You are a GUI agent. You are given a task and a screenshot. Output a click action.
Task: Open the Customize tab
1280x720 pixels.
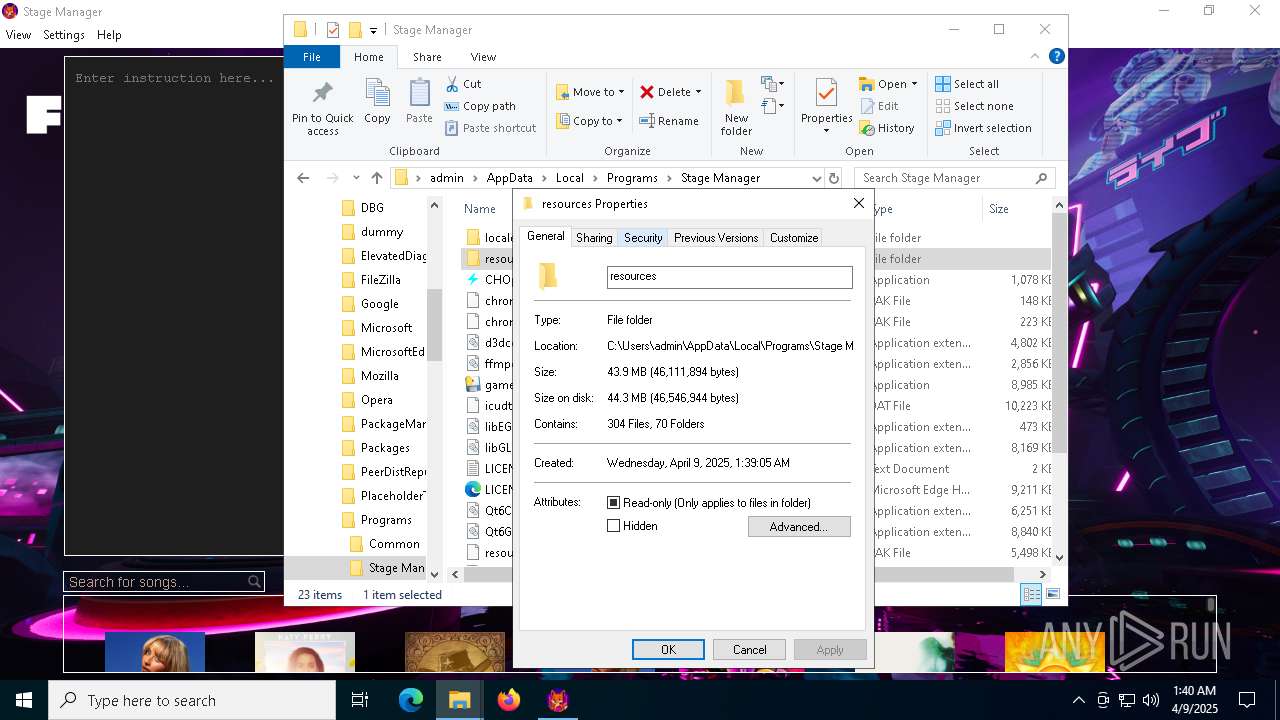pyautogui.click(x=794, y=238)
